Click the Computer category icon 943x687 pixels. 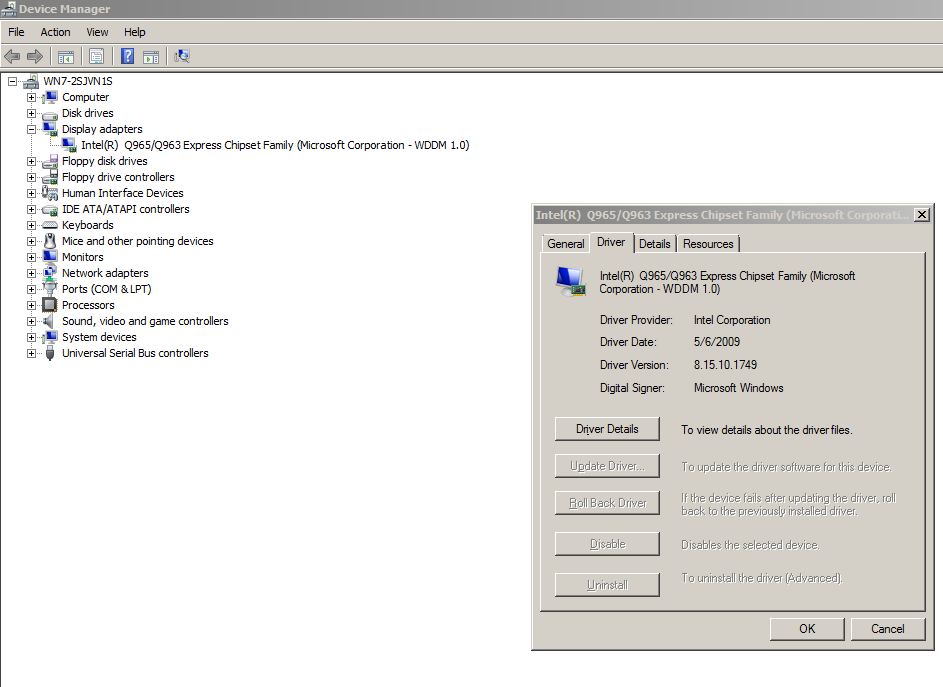click(51, 97)
